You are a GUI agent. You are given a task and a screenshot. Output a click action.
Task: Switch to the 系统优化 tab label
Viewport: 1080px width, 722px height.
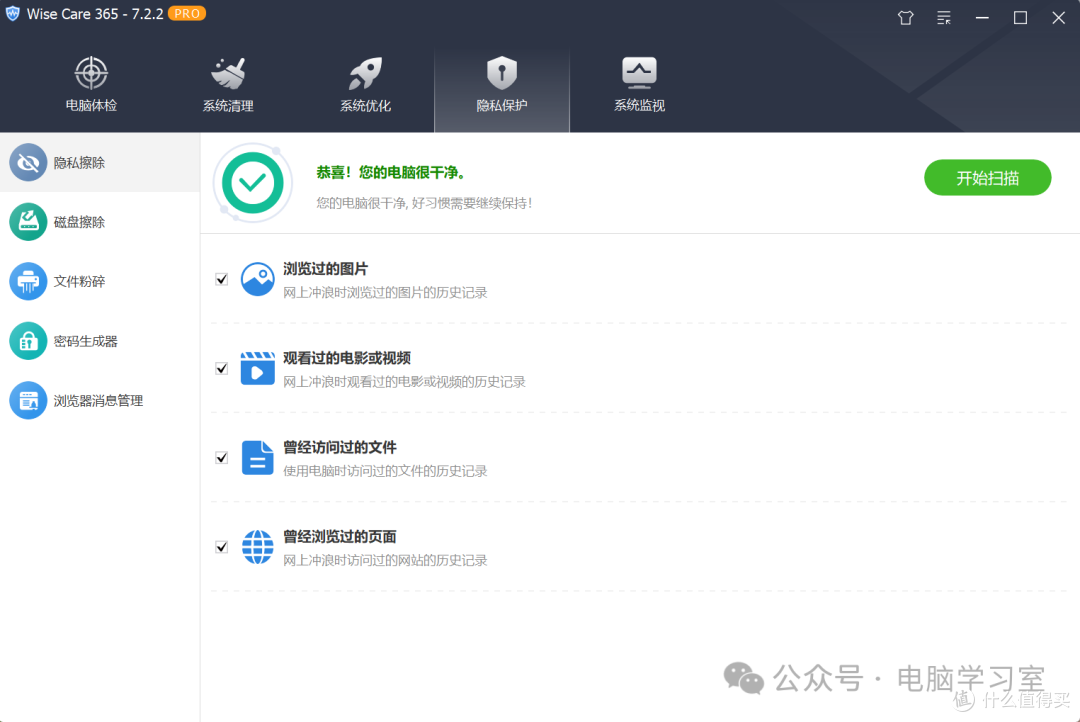point(365,105)
